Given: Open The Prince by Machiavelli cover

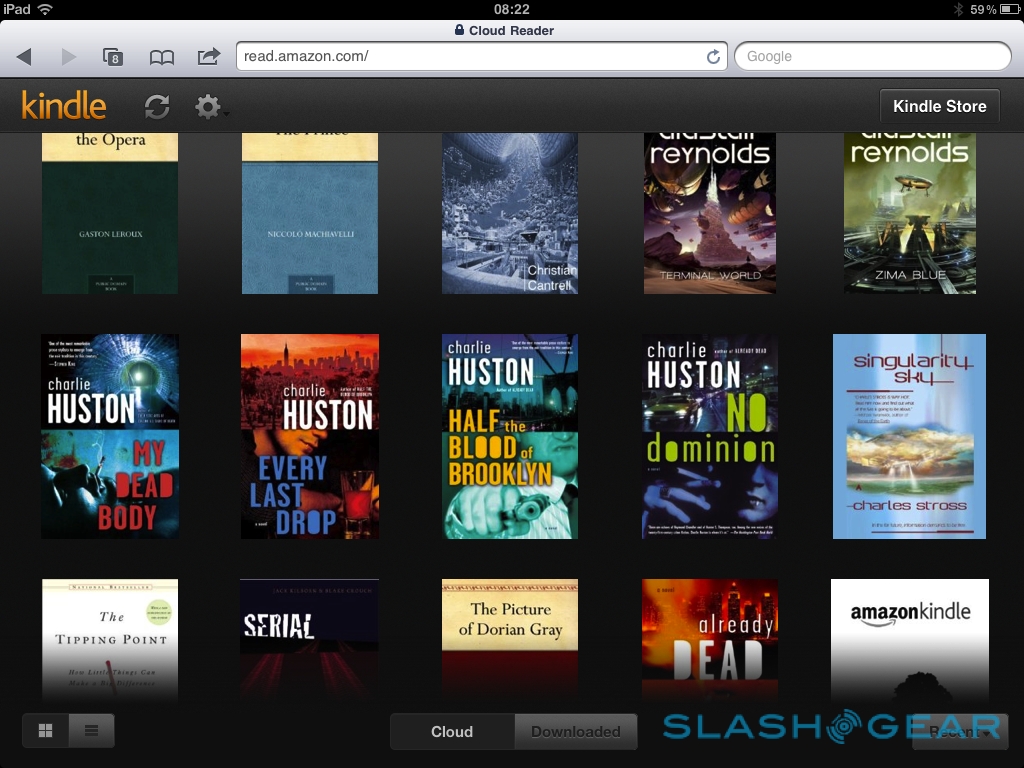Looking at the screenshot, I should 310,214.
